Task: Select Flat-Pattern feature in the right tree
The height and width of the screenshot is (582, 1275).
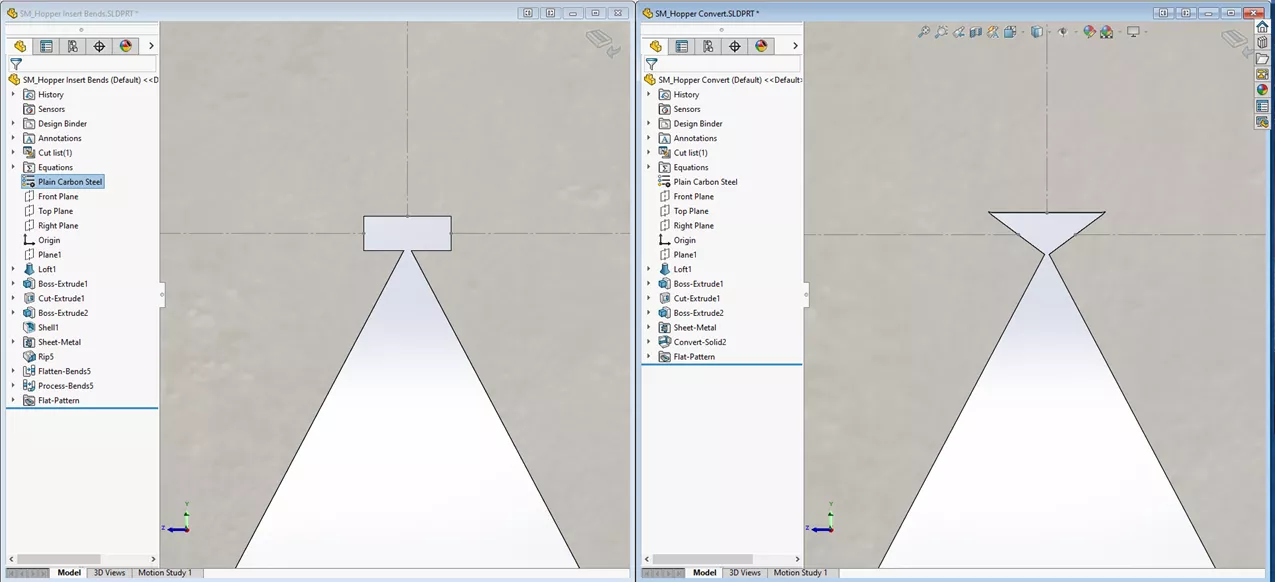Action: (x=693, y=357)
